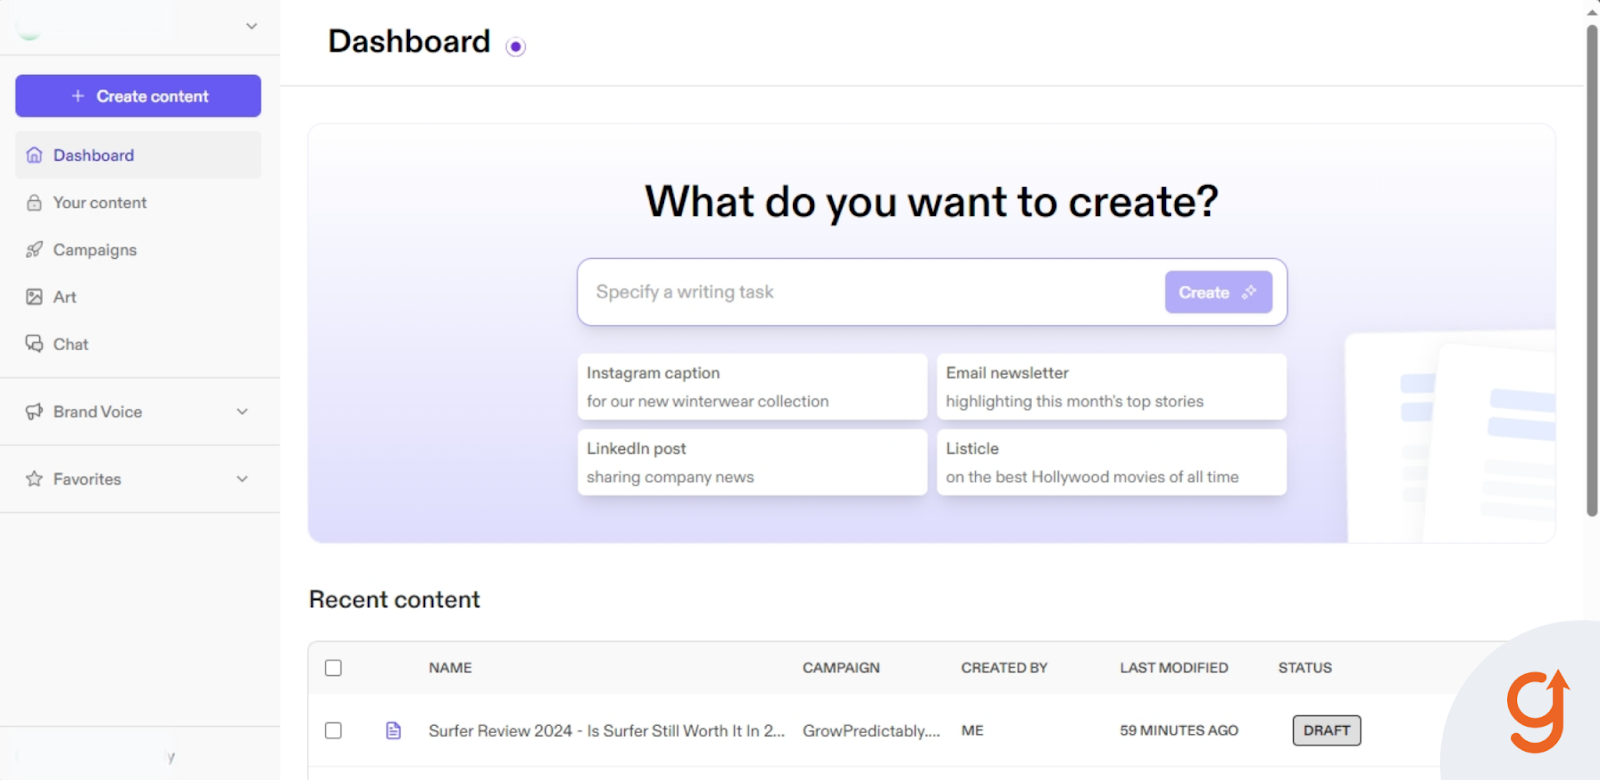
Task: Sort by the LAST MODIFIED column header
Action: [1174, 668]
